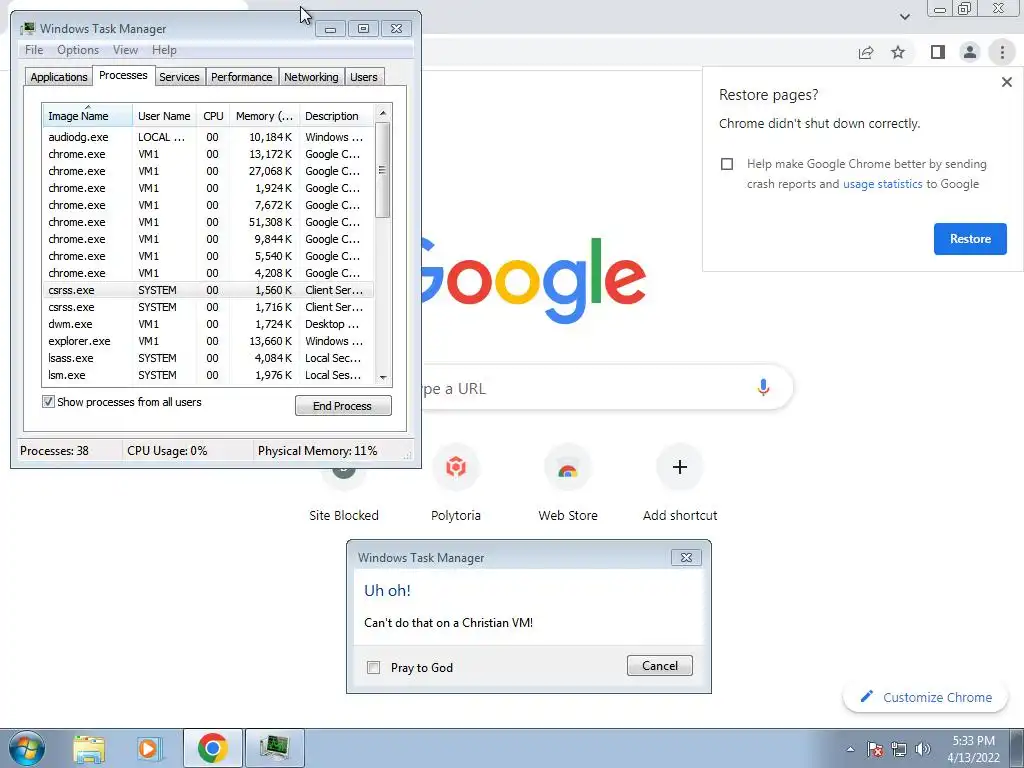Open the File menu
This screenshot has height=768, width=1024.
click(34, 50)
